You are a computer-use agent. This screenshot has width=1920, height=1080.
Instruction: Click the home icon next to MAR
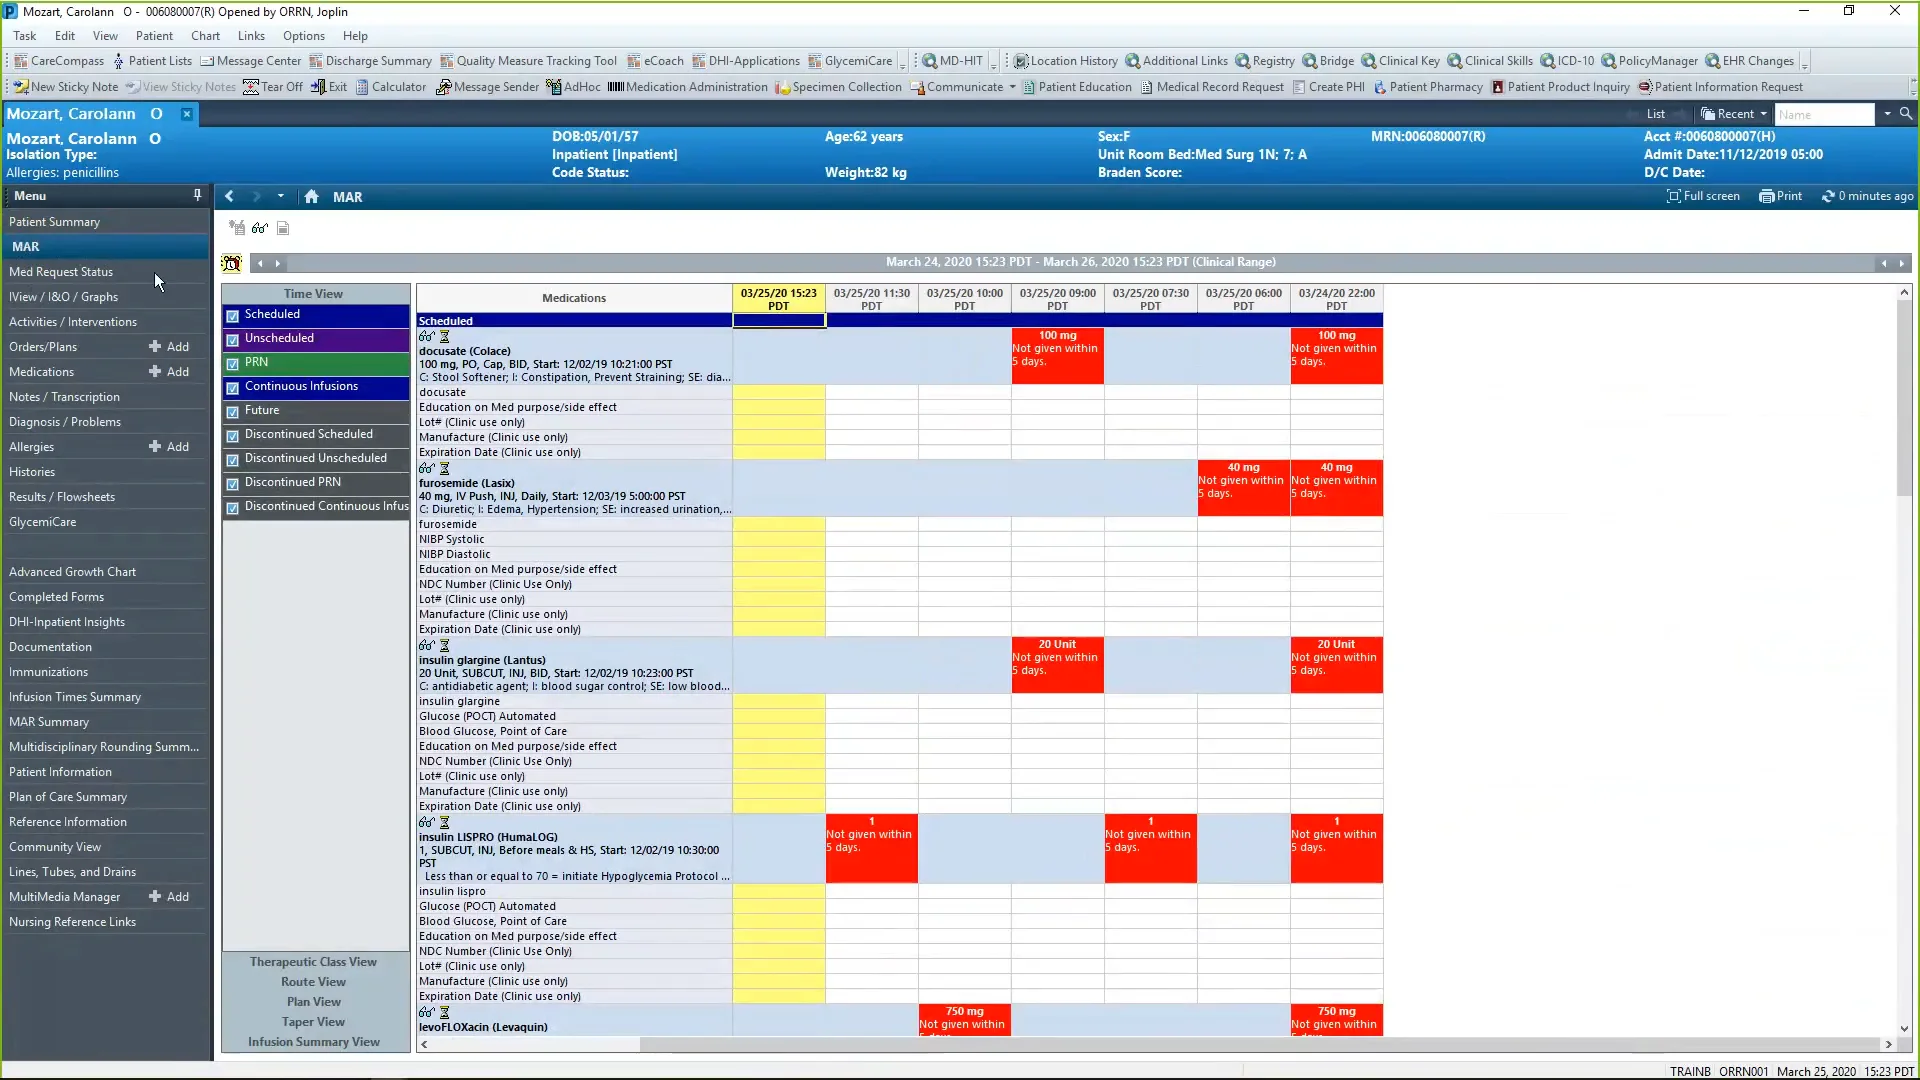[x=310, y=197]
